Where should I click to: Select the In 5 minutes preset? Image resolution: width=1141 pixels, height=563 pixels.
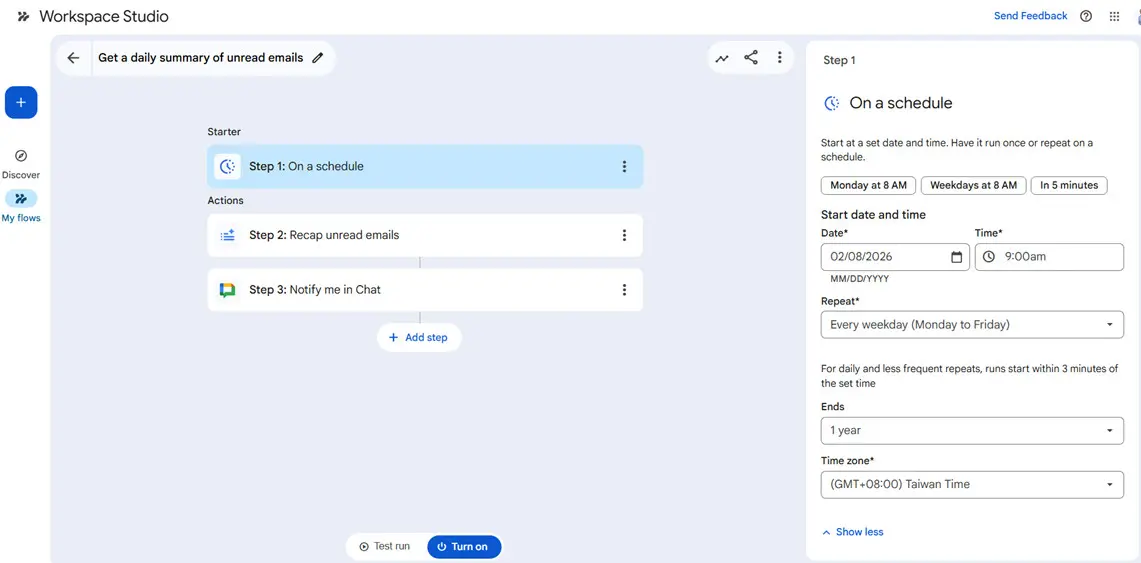[x=1069, y=185]
